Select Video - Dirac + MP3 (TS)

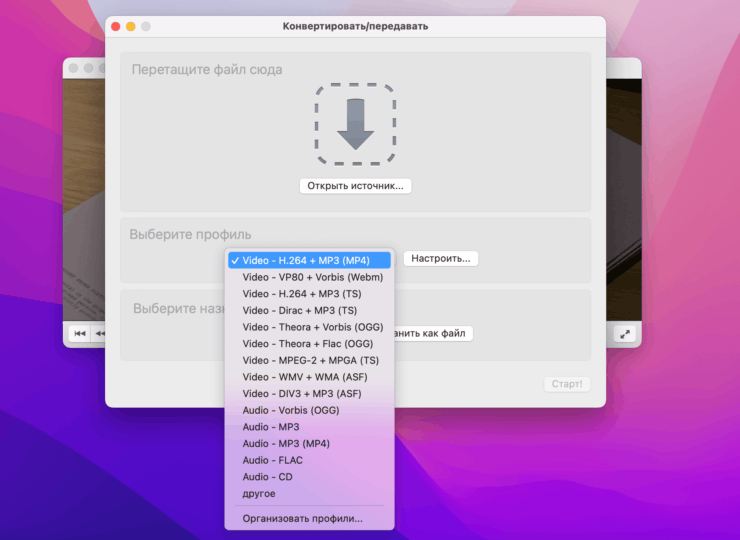[309, 311]
